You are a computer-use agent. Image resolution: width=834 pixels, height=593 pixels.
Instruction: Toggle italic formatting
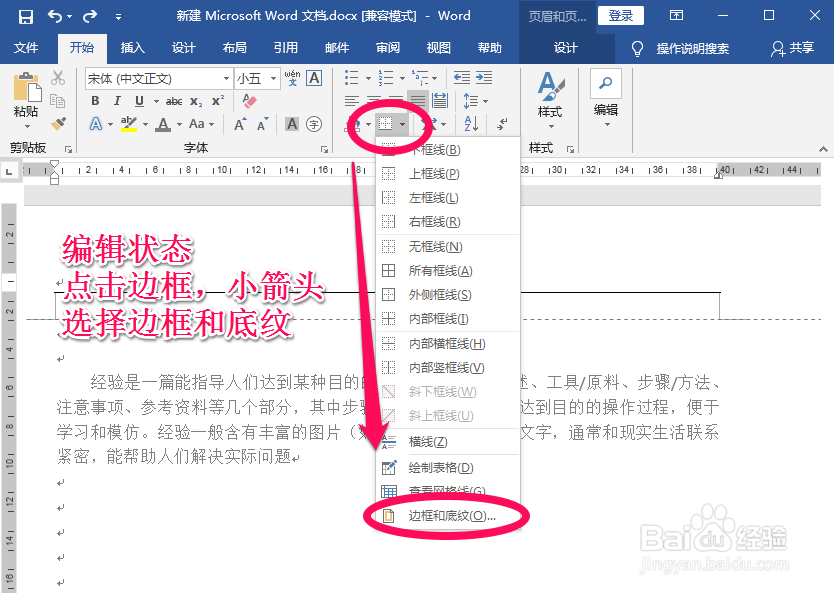[117, 101]
